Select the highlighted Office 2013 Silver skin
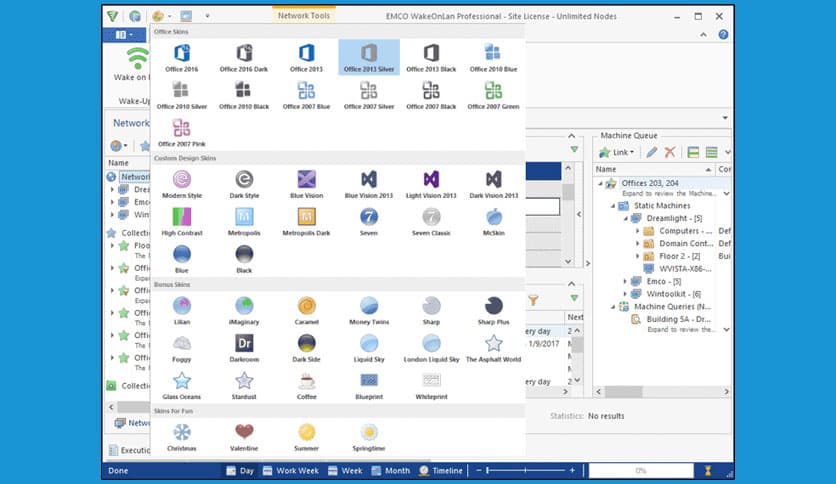 (368, 58)
